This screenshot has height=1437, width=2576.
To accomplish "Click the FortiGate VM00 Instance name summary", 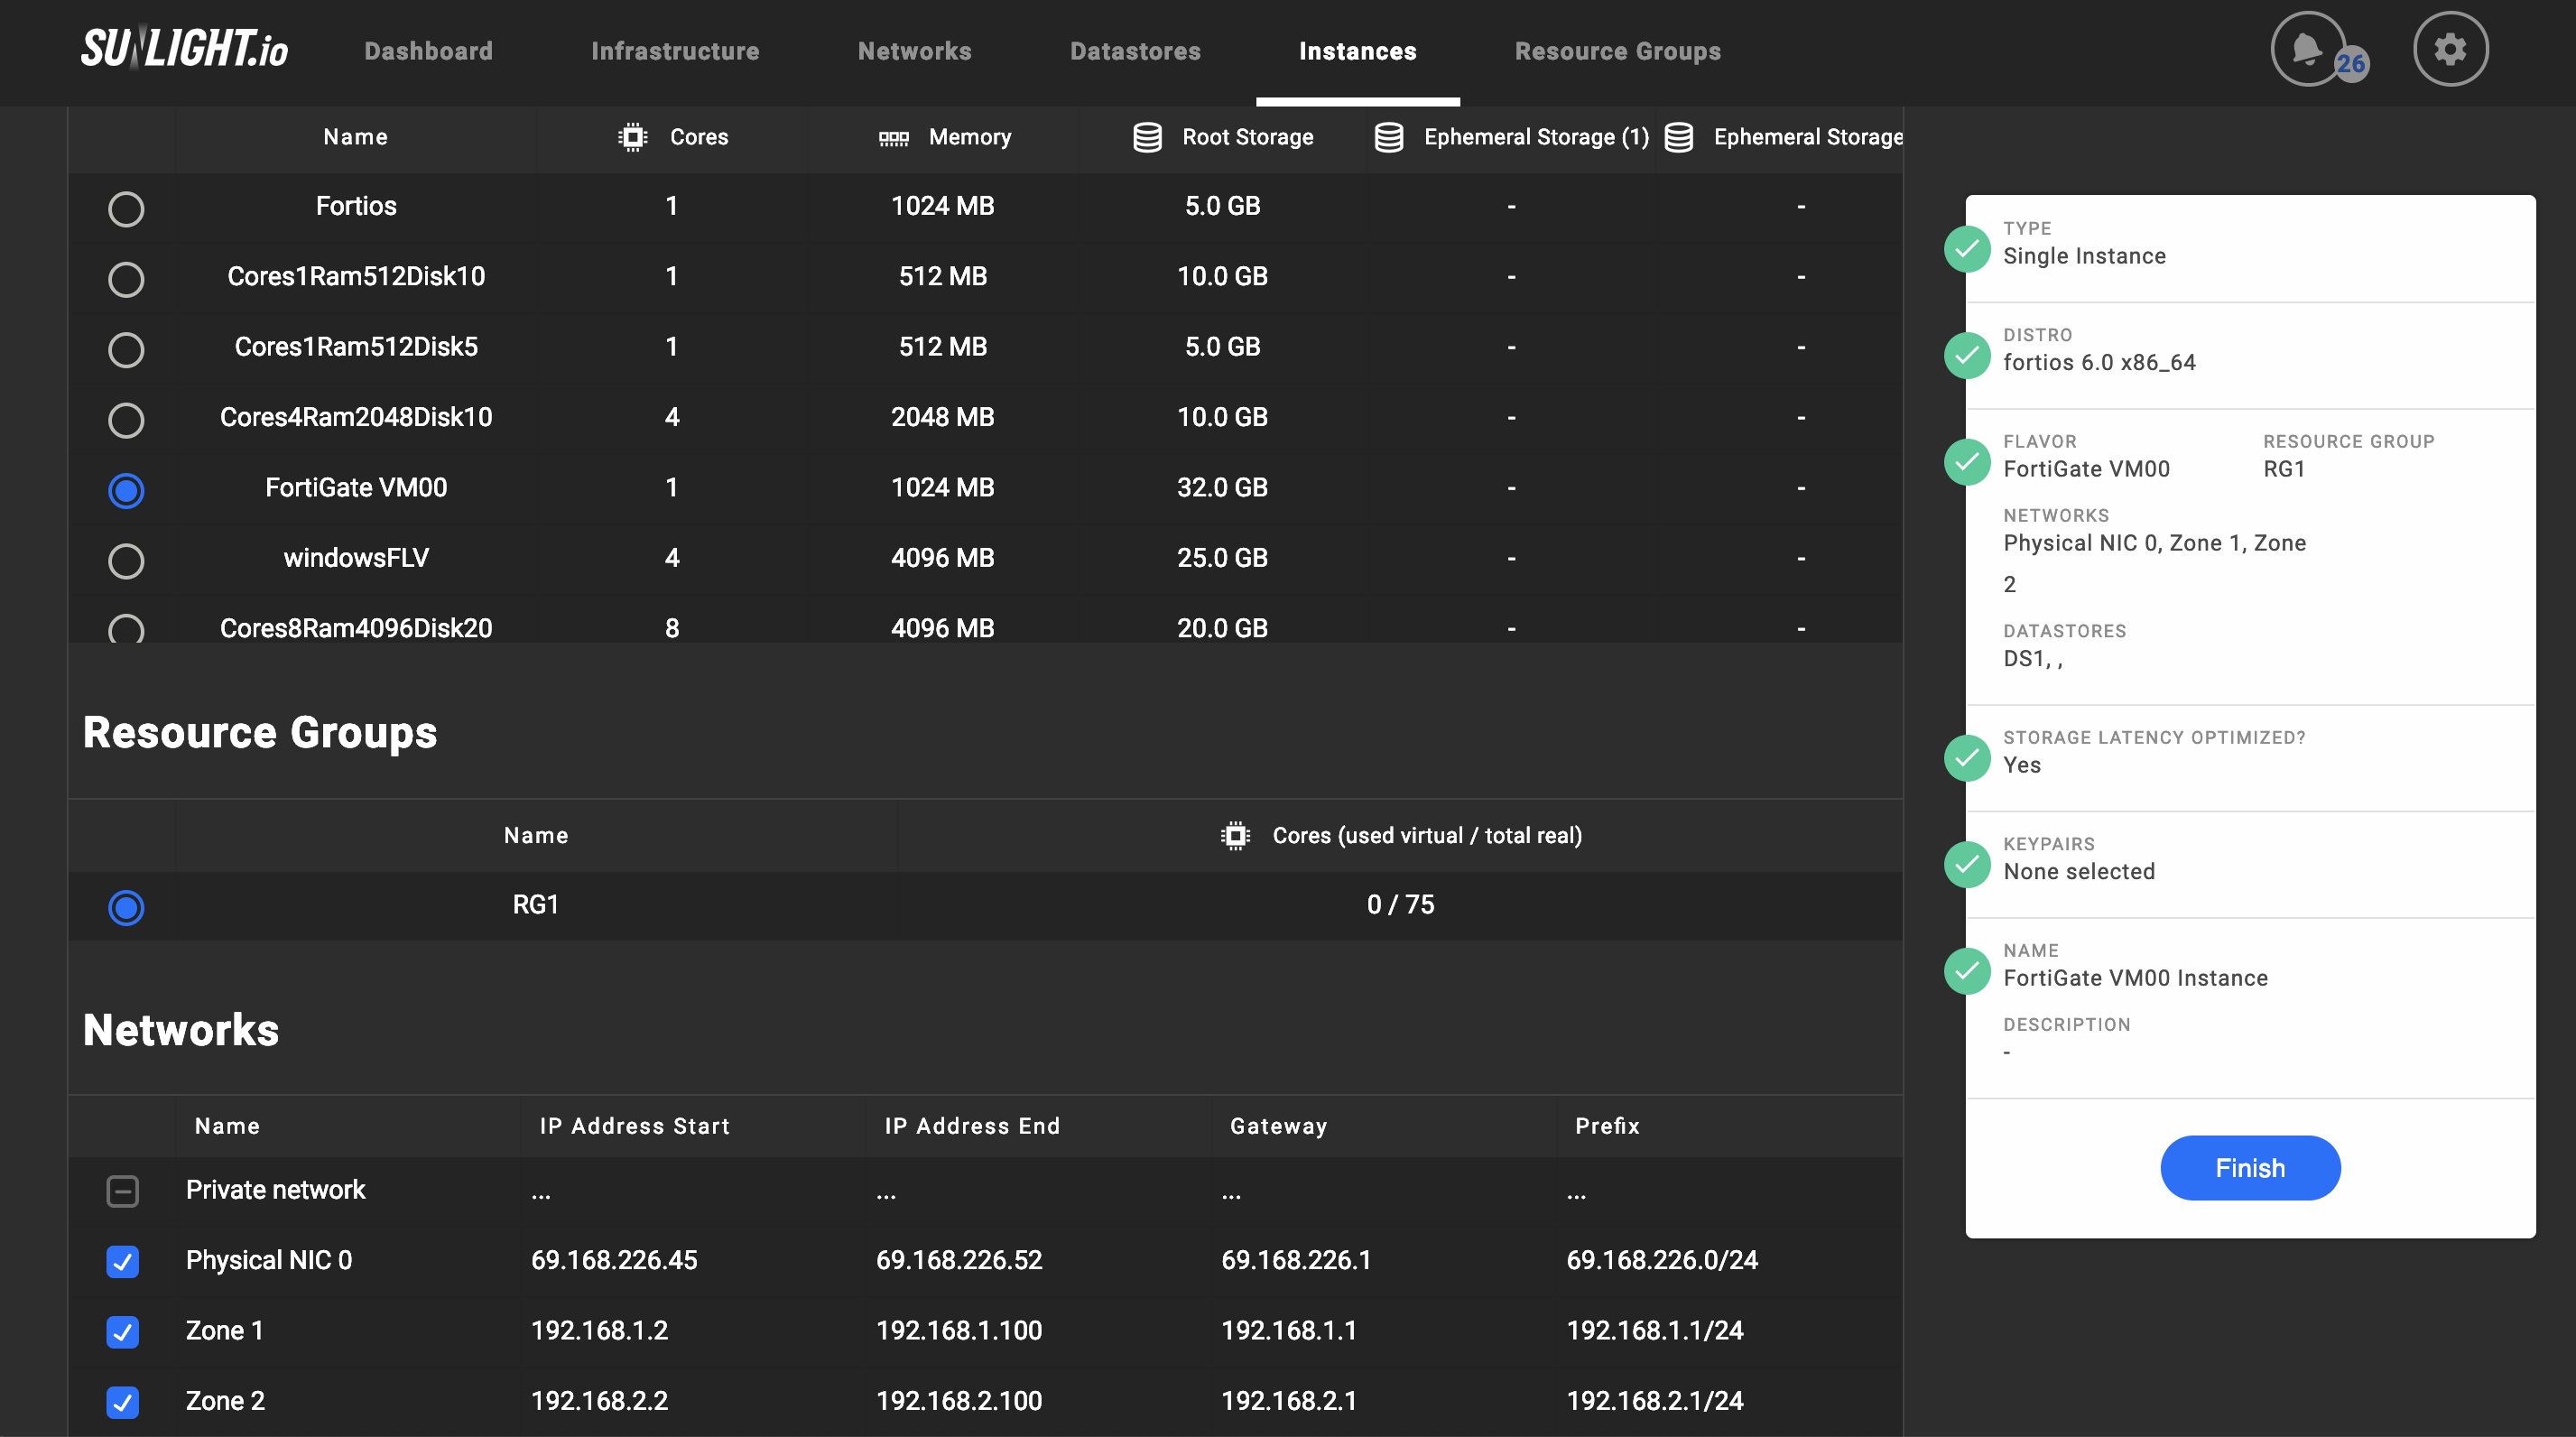I will pyautogui.click(x=2135, y=978).
